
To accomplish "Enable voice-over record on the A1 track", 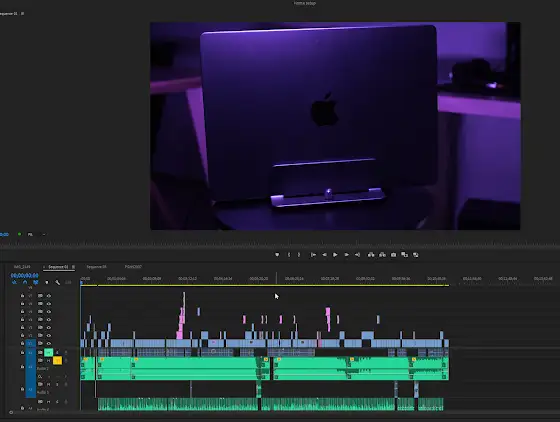I will tap(66, 352).
